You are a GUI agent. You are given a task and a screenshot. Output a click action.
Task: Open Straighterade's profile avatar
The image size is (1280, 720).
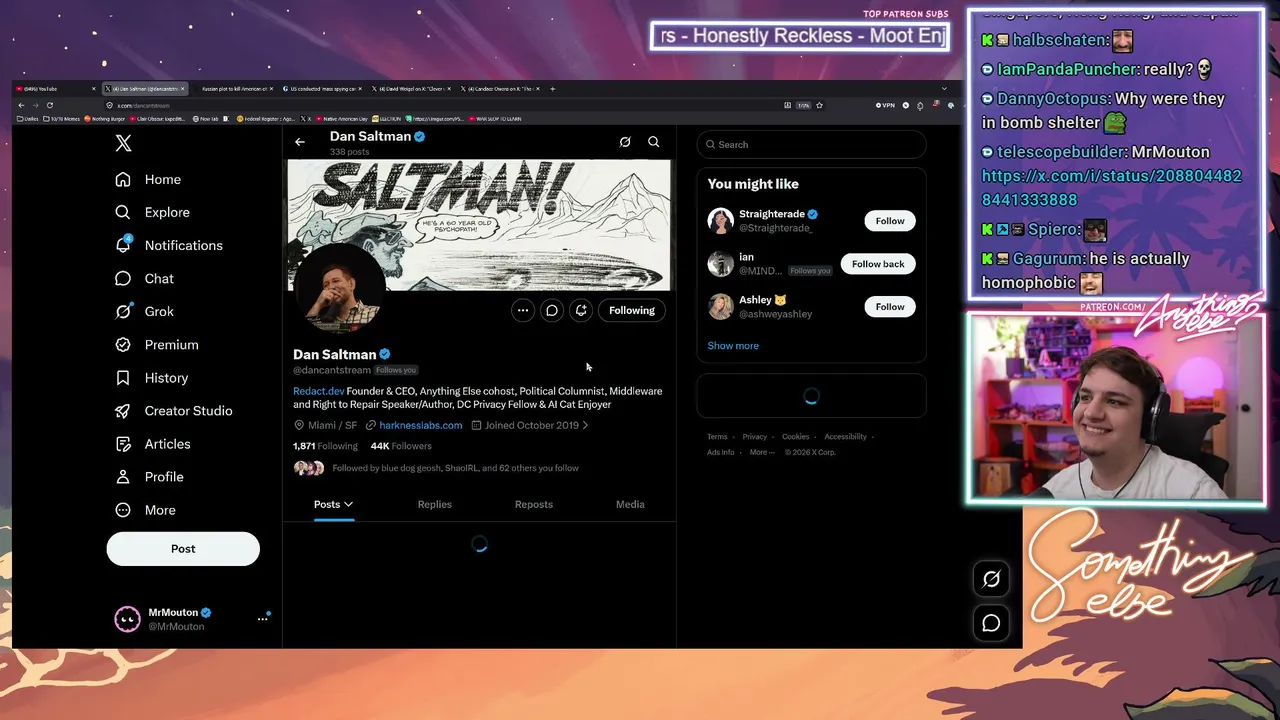pos(721,221)
